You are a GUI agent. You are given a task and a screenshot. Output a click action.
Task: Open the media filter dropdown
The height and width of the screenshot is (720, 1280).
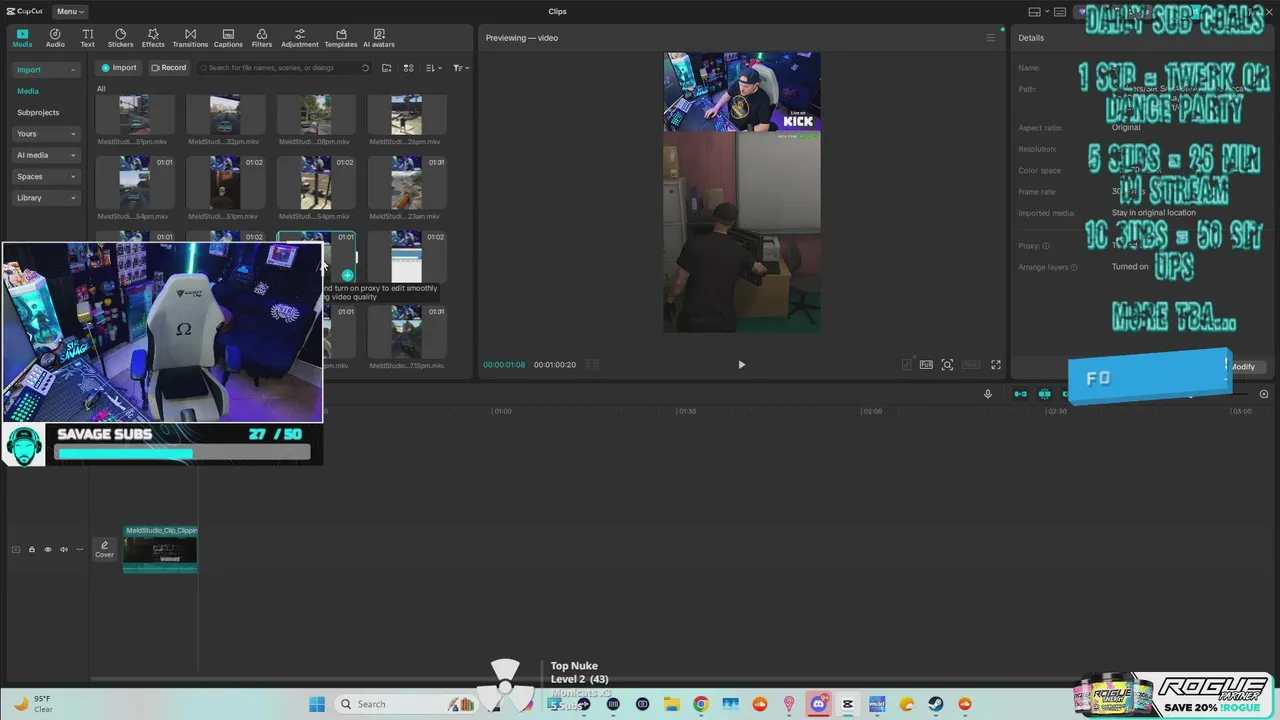coord(460,68)
